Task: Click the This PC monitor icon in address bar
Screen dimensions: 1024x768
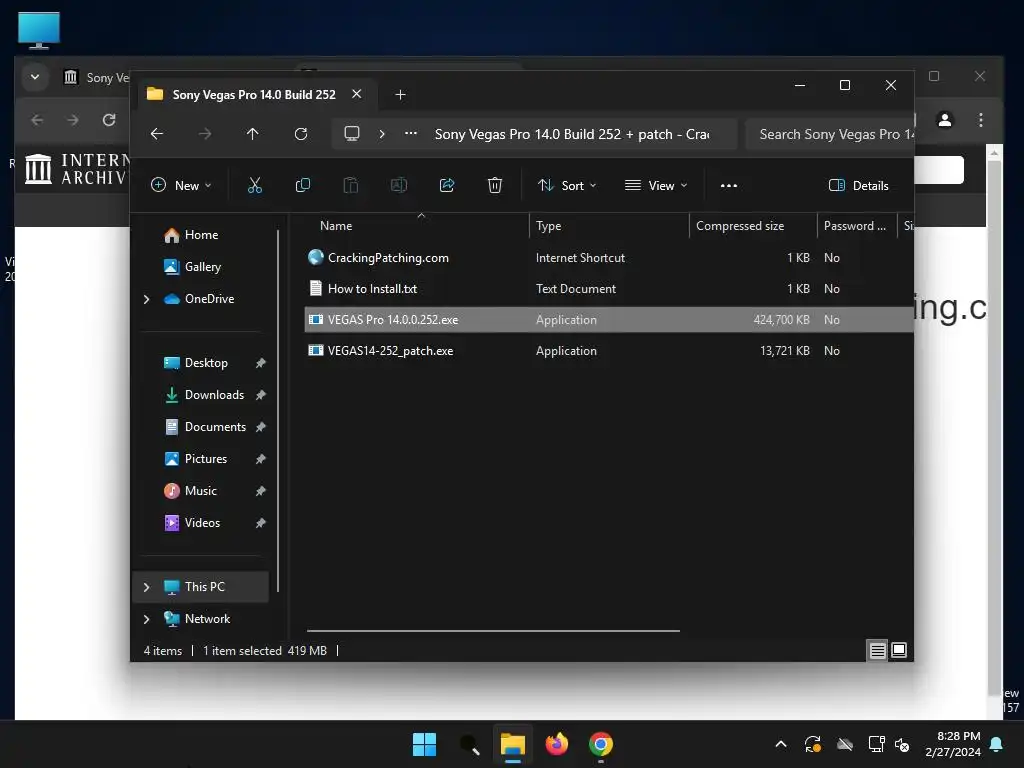Action: (x=352, y=134)
